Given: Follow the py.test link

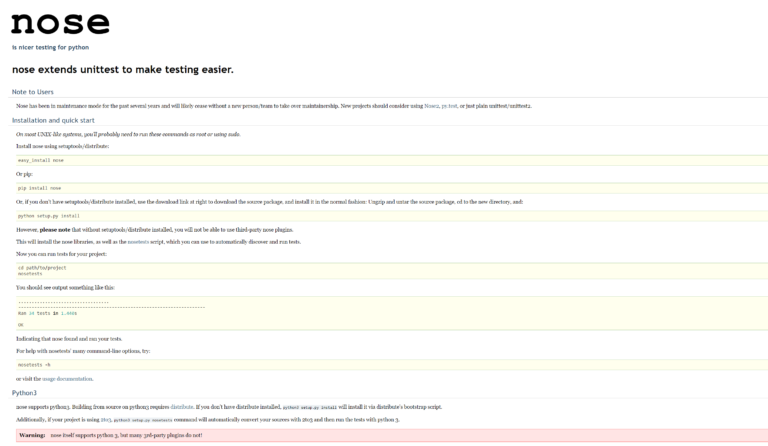Looking at the screenshot, I should tap(449, 106).
